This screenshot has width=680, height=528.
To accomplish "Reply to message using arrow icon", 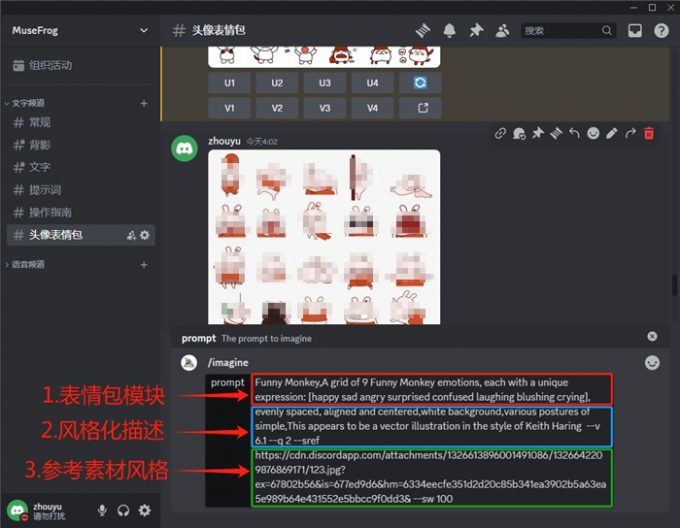I will (x=575, y=133).
